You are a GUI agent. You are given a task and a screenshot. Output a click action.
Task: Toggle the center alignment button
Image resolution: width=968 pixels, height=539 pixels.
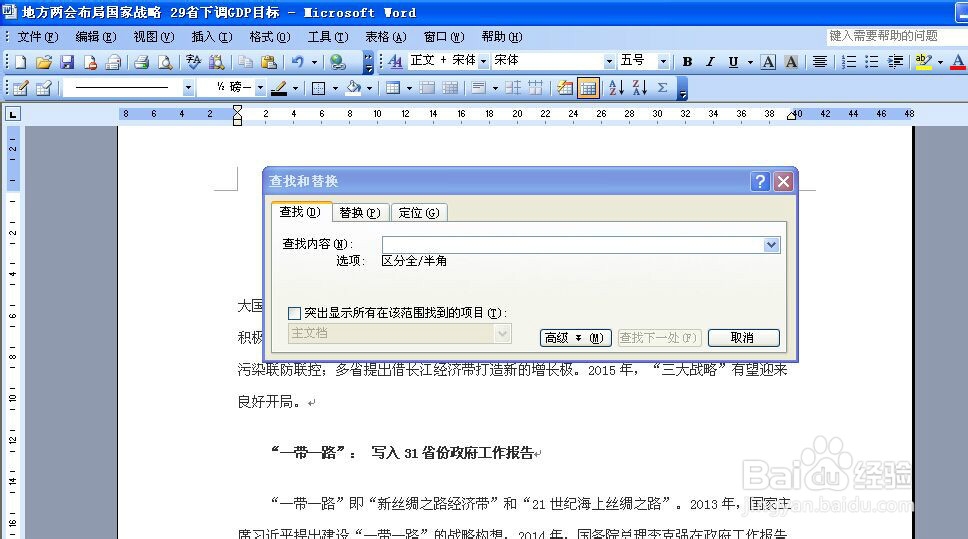click(x=820, y=62)
